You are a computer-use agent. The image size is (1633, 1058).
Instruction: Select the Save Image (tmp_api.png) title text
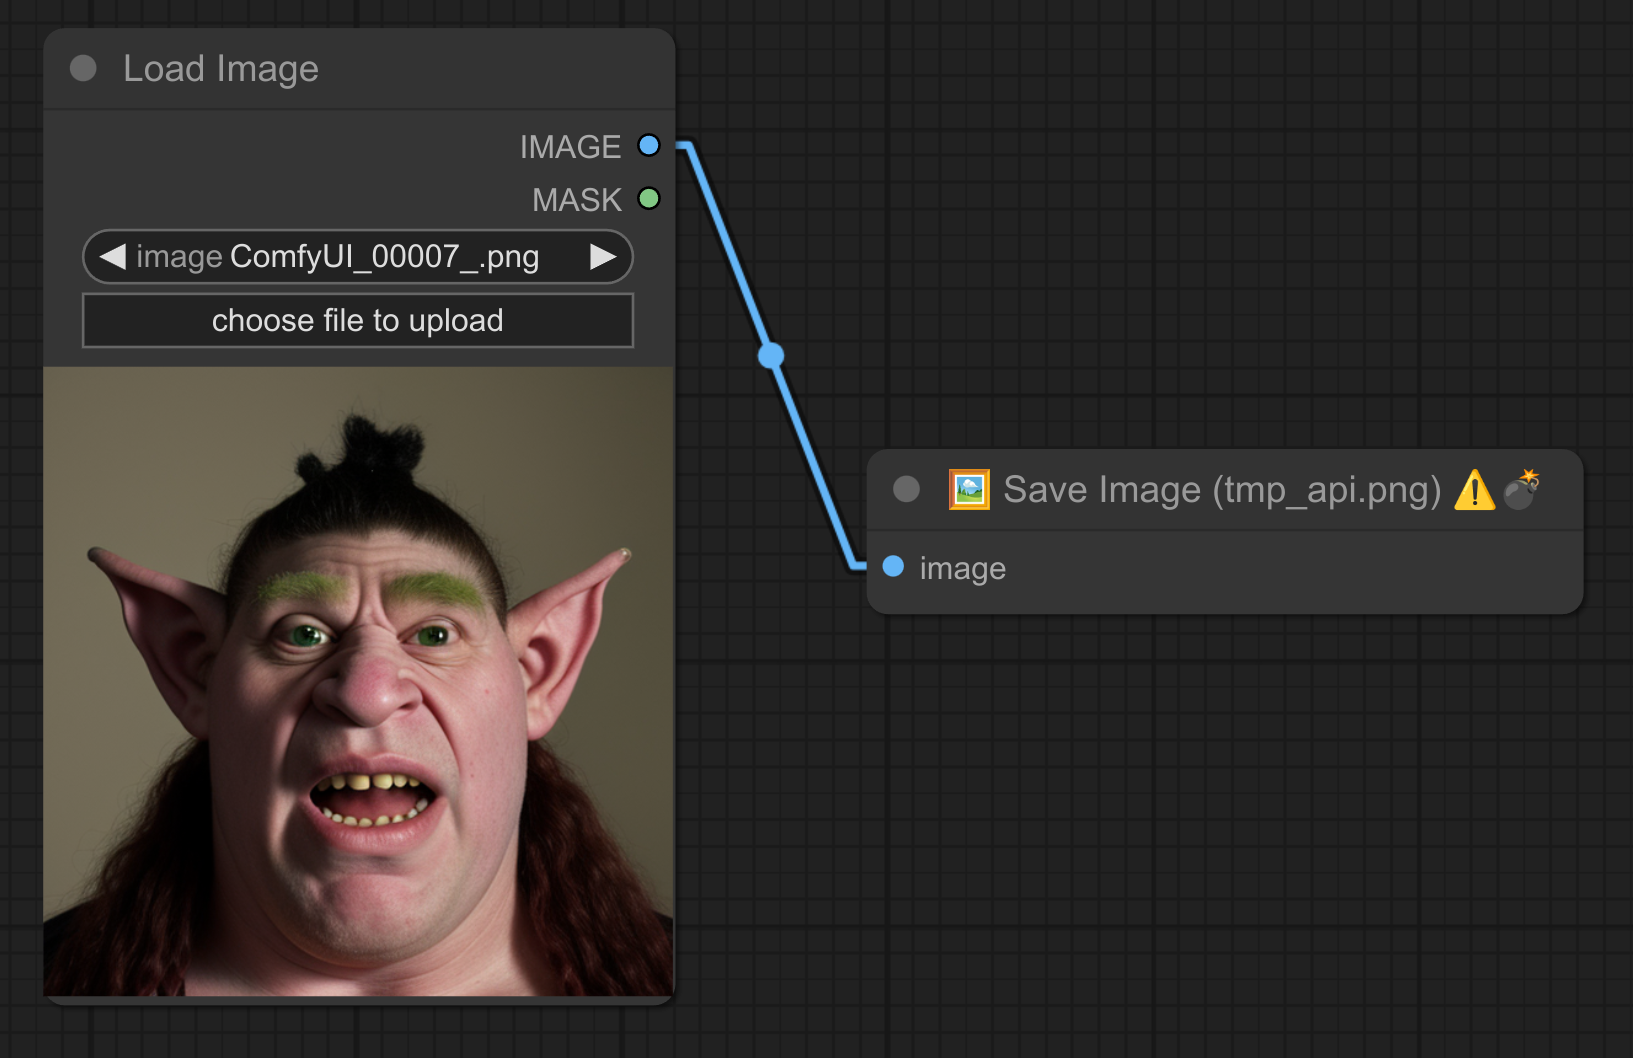pyautogui.click(x=1221, y=490)
